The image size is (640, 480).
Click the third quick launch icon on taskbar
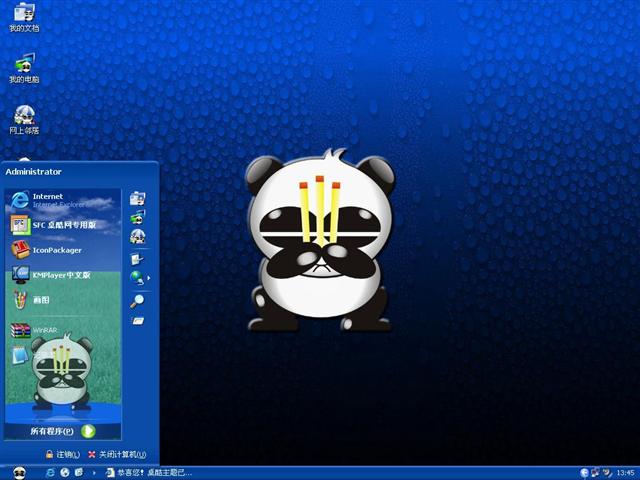[79, 473]
